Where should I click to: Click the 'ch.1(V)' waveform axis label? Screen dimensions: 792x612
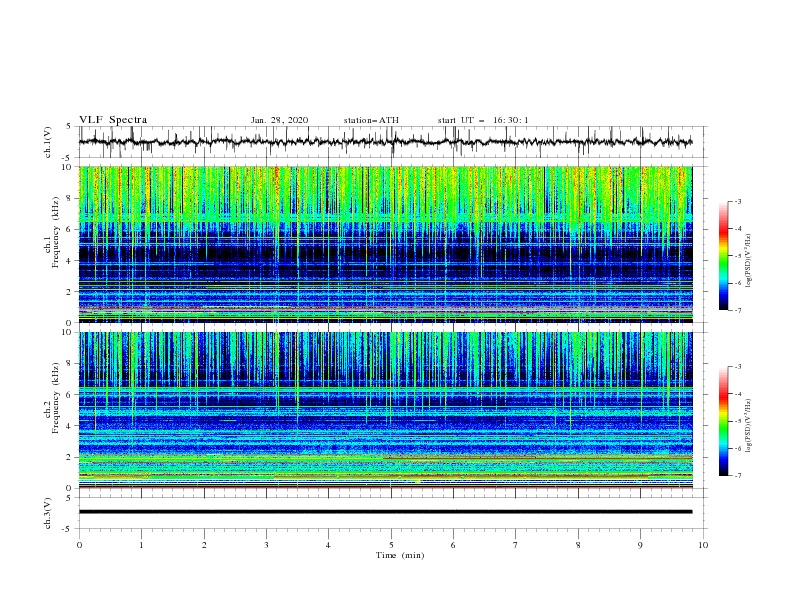click(48, 142)
